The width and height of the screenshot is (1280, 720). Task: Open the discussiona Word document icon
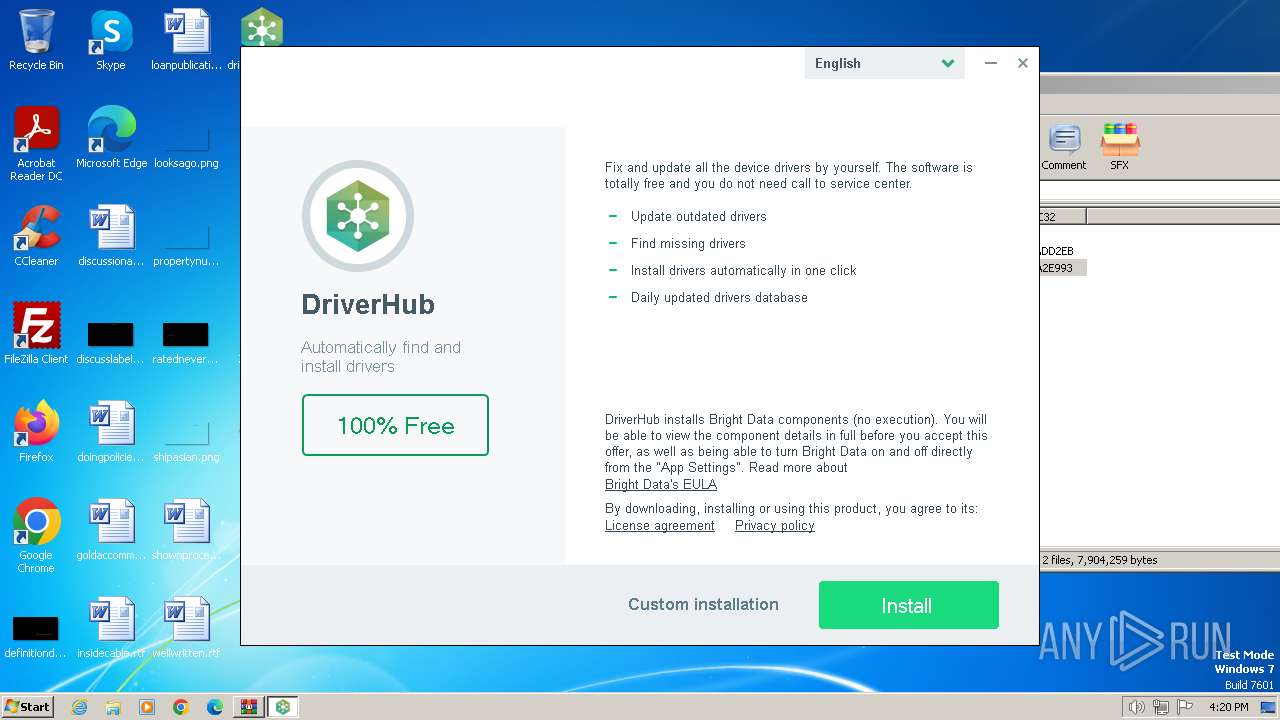111,236
